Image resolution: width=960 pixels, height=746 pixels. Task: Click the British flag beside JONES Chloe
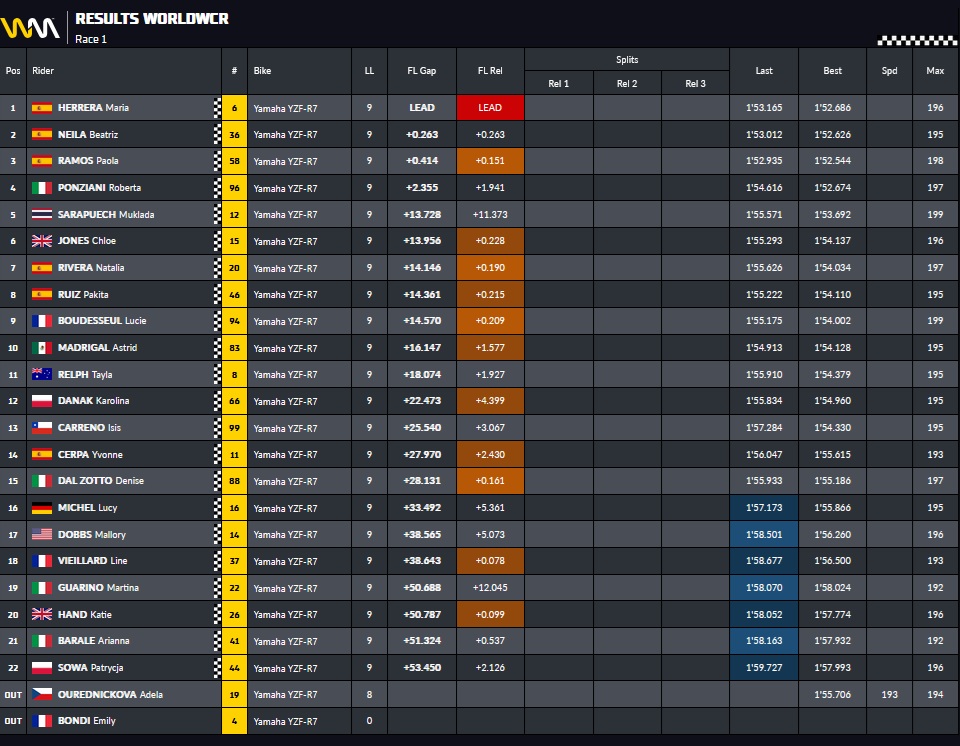pos(42,241)
